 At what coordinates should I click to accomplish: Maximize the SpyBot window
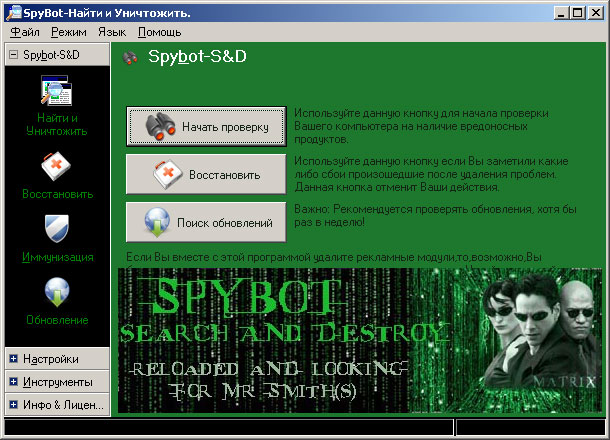point(578,13)
